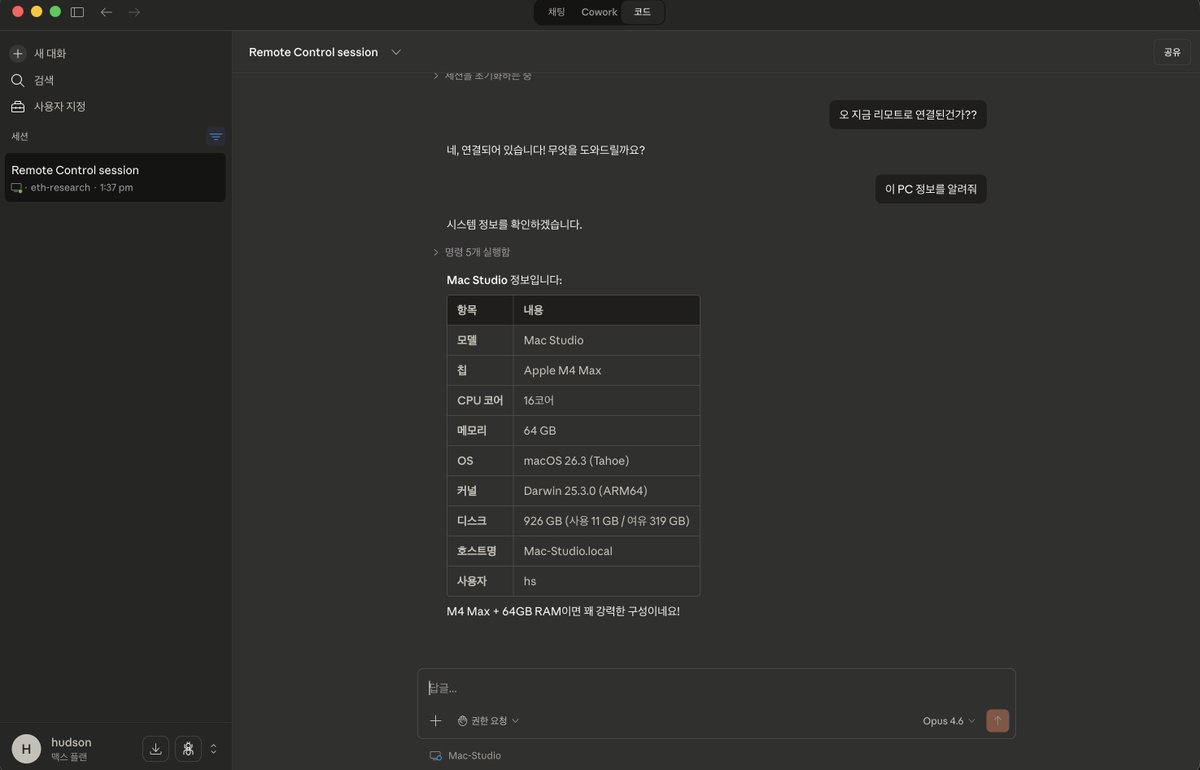
Task: Click the hudson avatar circle
Action: pyautogui.click(x=26, y=748)
